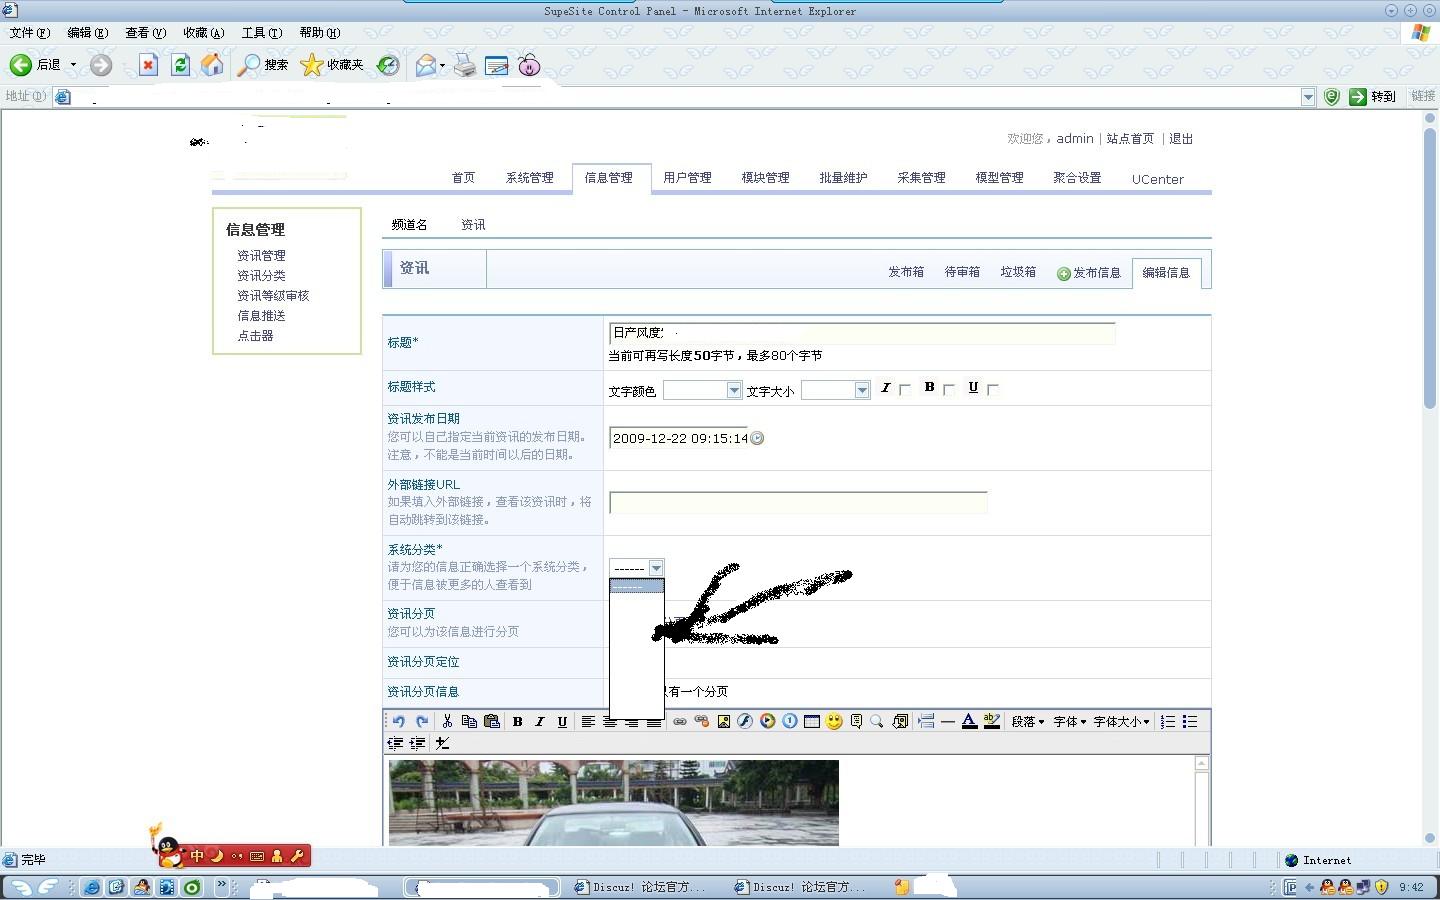1440x900 pixels.
Task: Undo the last edit in the editor
Action: coord(399,721)
